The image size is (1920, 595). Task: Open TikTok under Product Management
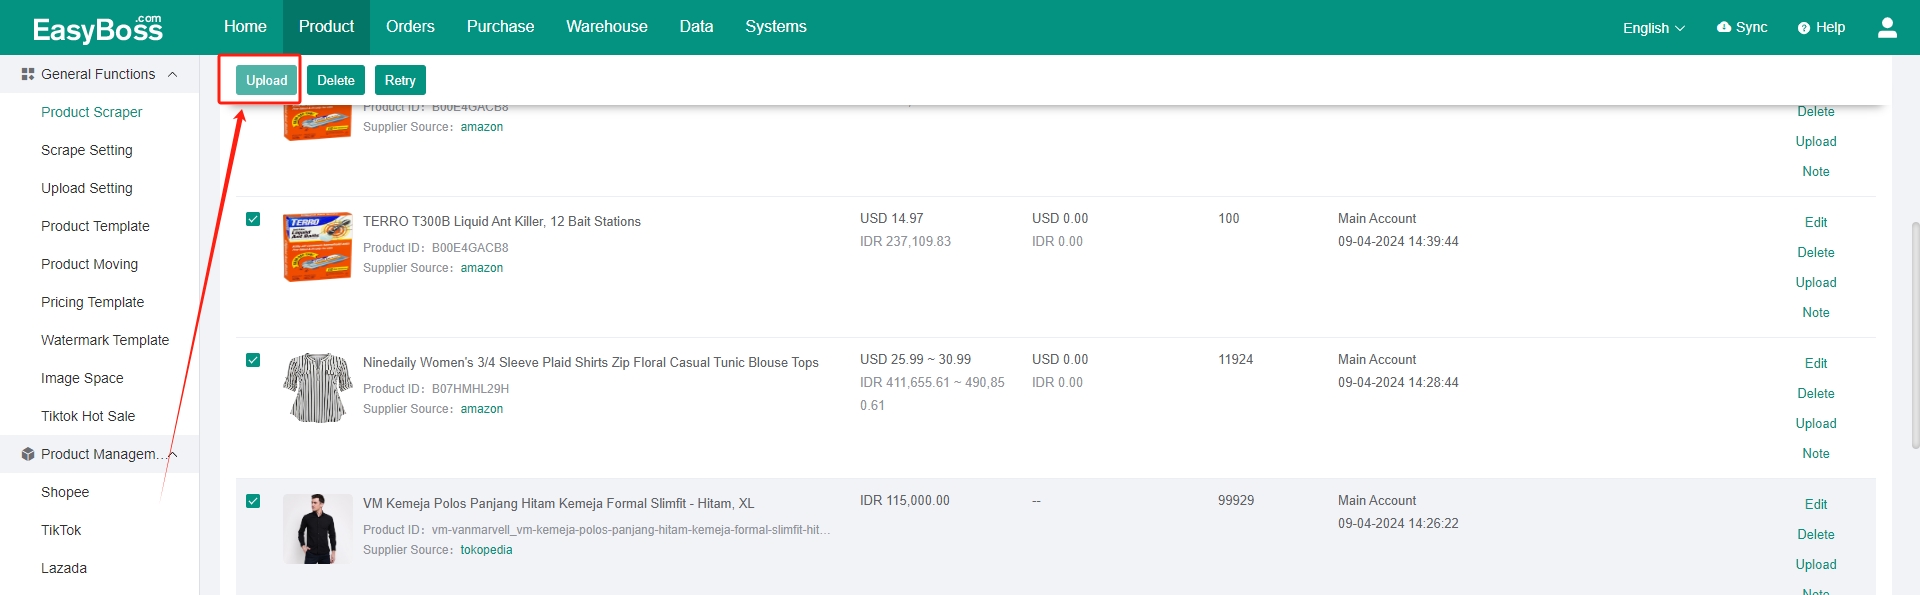click(x=61, y=530)
